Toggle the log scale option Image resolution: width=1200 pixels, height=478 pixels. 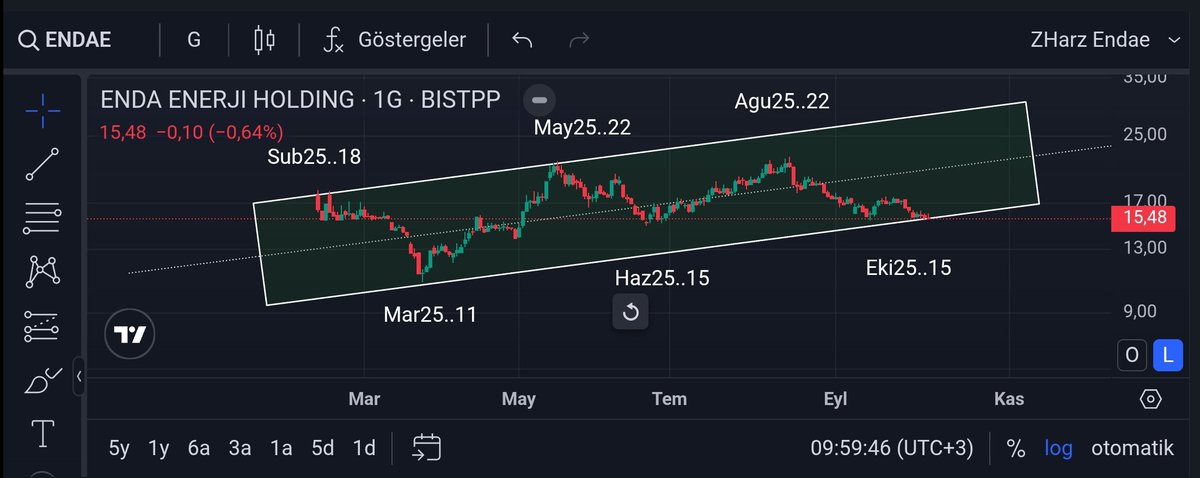pos(1059,448)
